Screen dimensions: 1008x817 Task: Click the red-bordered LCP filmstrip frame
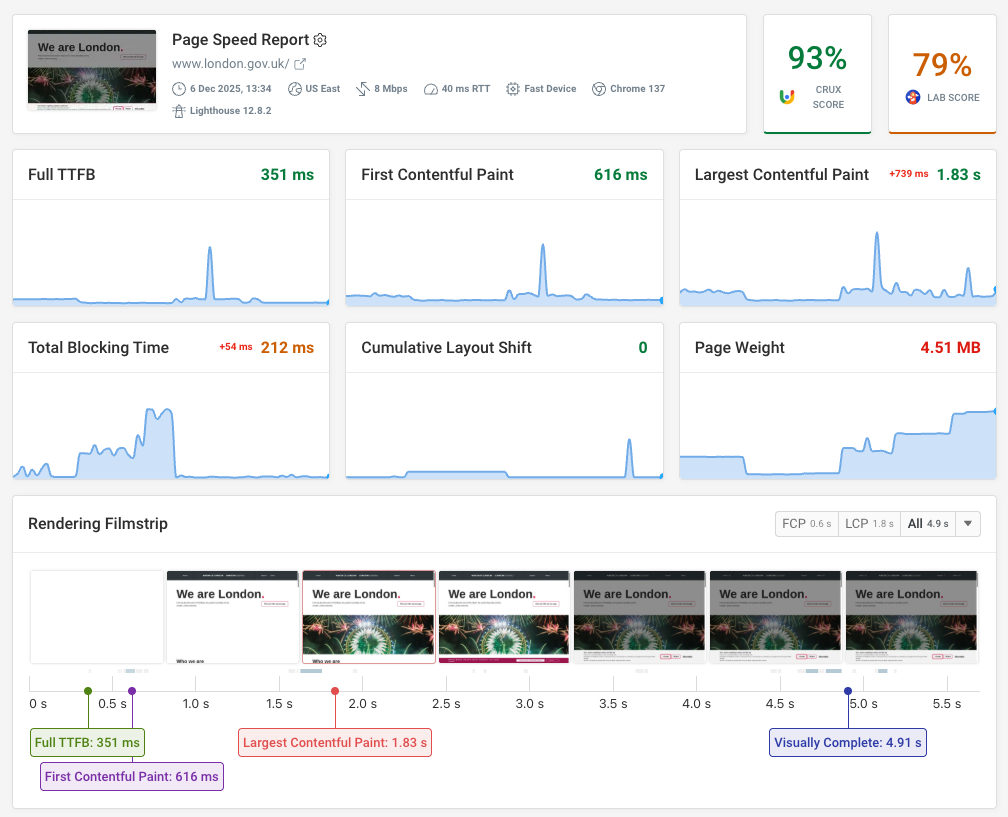coord(368,614)
